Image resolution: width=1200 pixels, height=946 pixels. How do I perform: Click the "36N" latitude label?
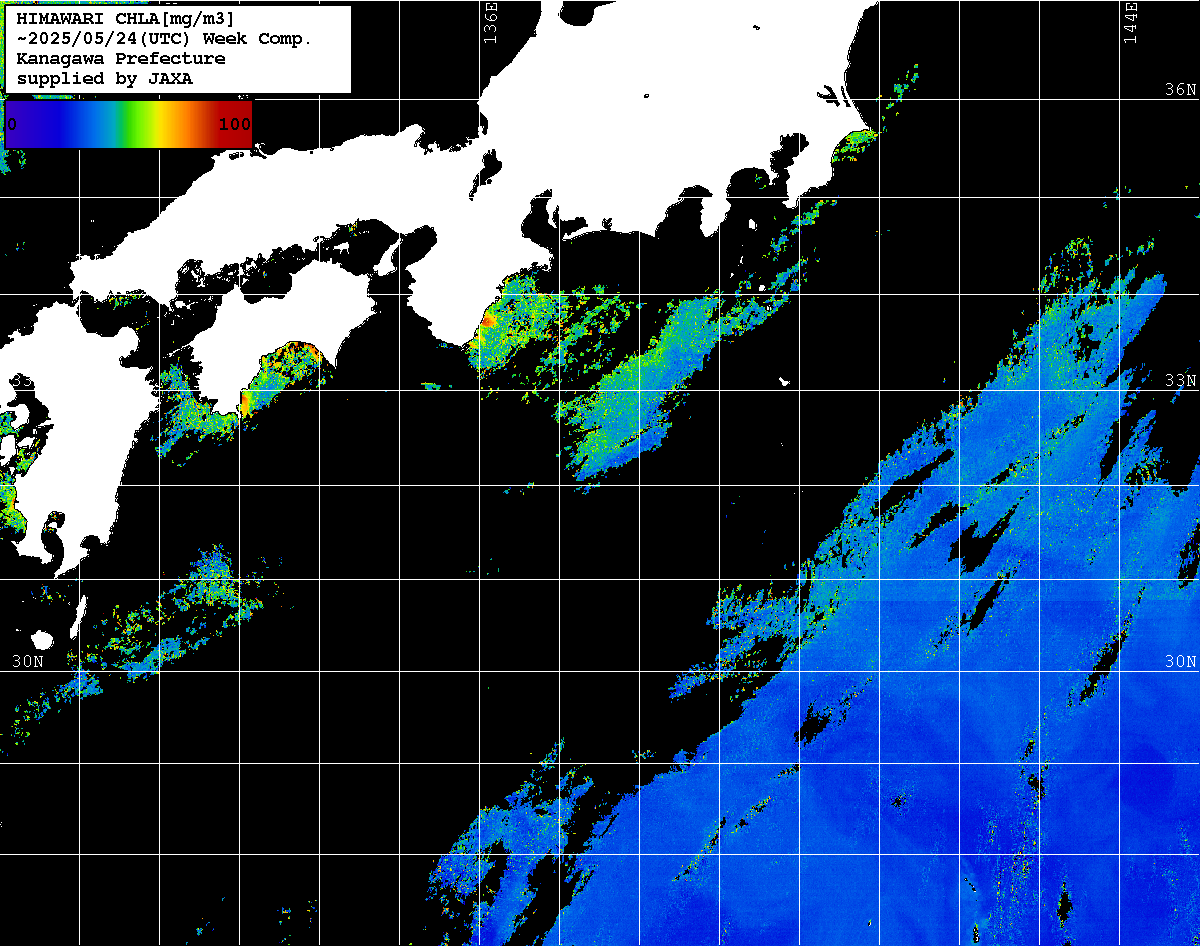coord(1180,90)
